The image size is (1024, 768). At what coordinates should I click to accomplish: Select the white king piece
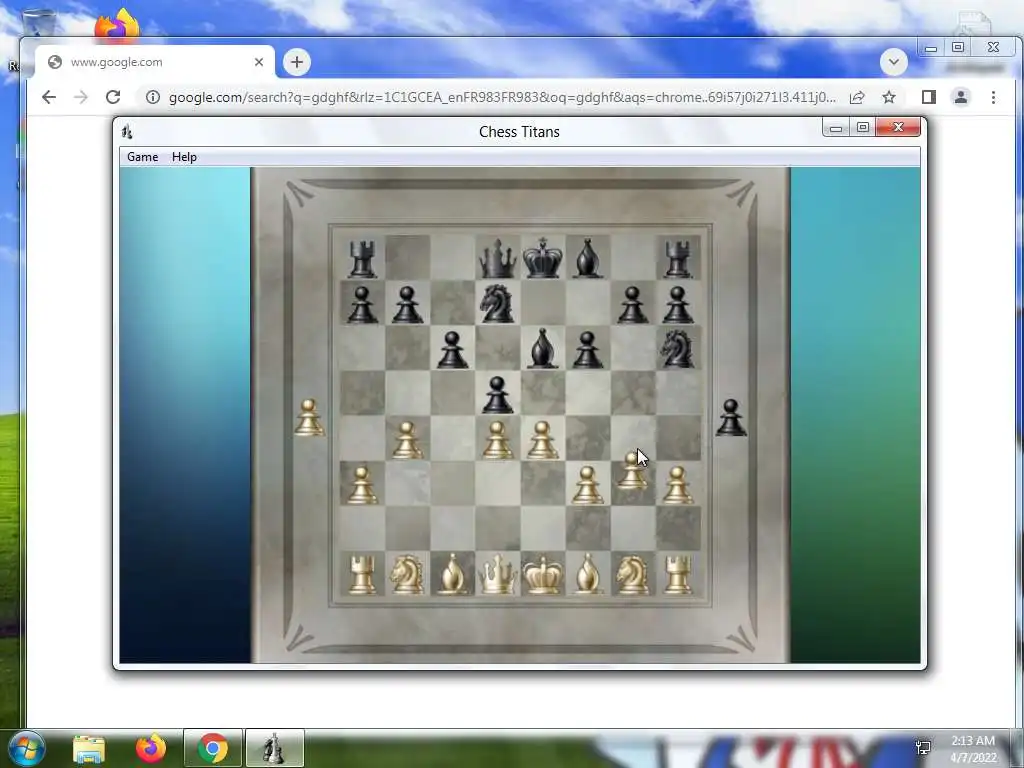coord(543,574)
